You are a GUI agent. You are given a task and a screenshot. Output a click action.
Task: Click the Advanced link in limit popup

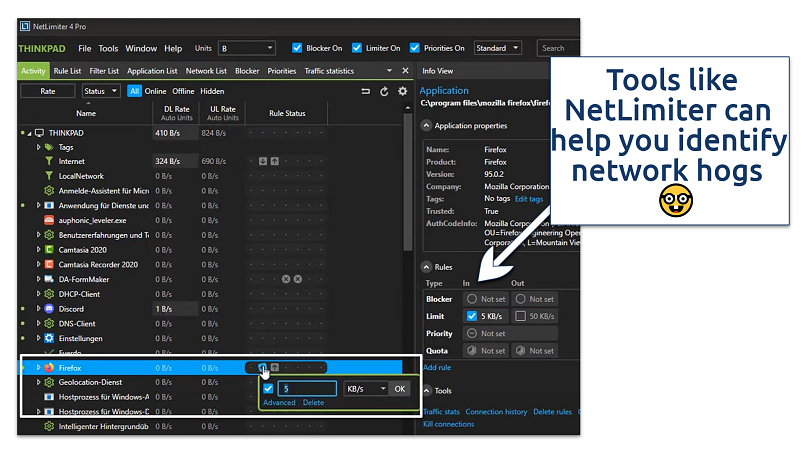click(x=279, y=403)
